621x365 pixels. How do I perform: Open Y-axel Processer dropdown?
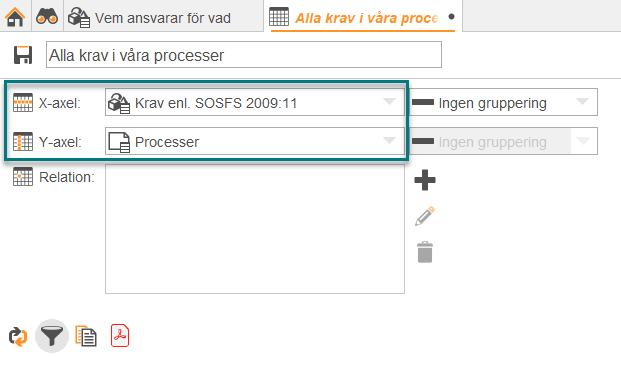point(255,141)
